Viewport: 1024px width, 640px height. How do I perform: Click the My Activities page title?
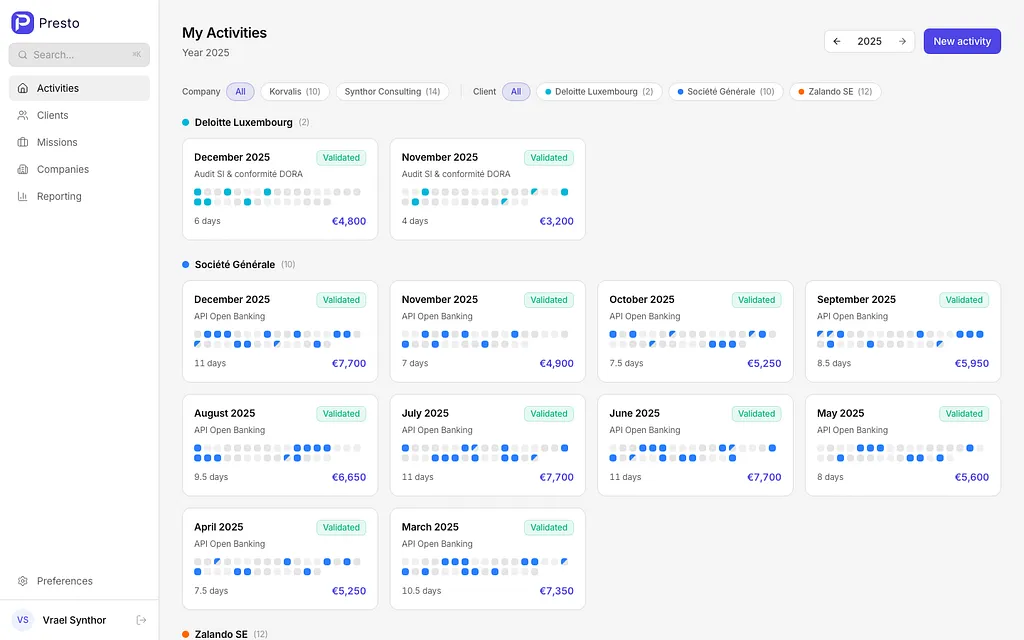click(x=224, y=33)
